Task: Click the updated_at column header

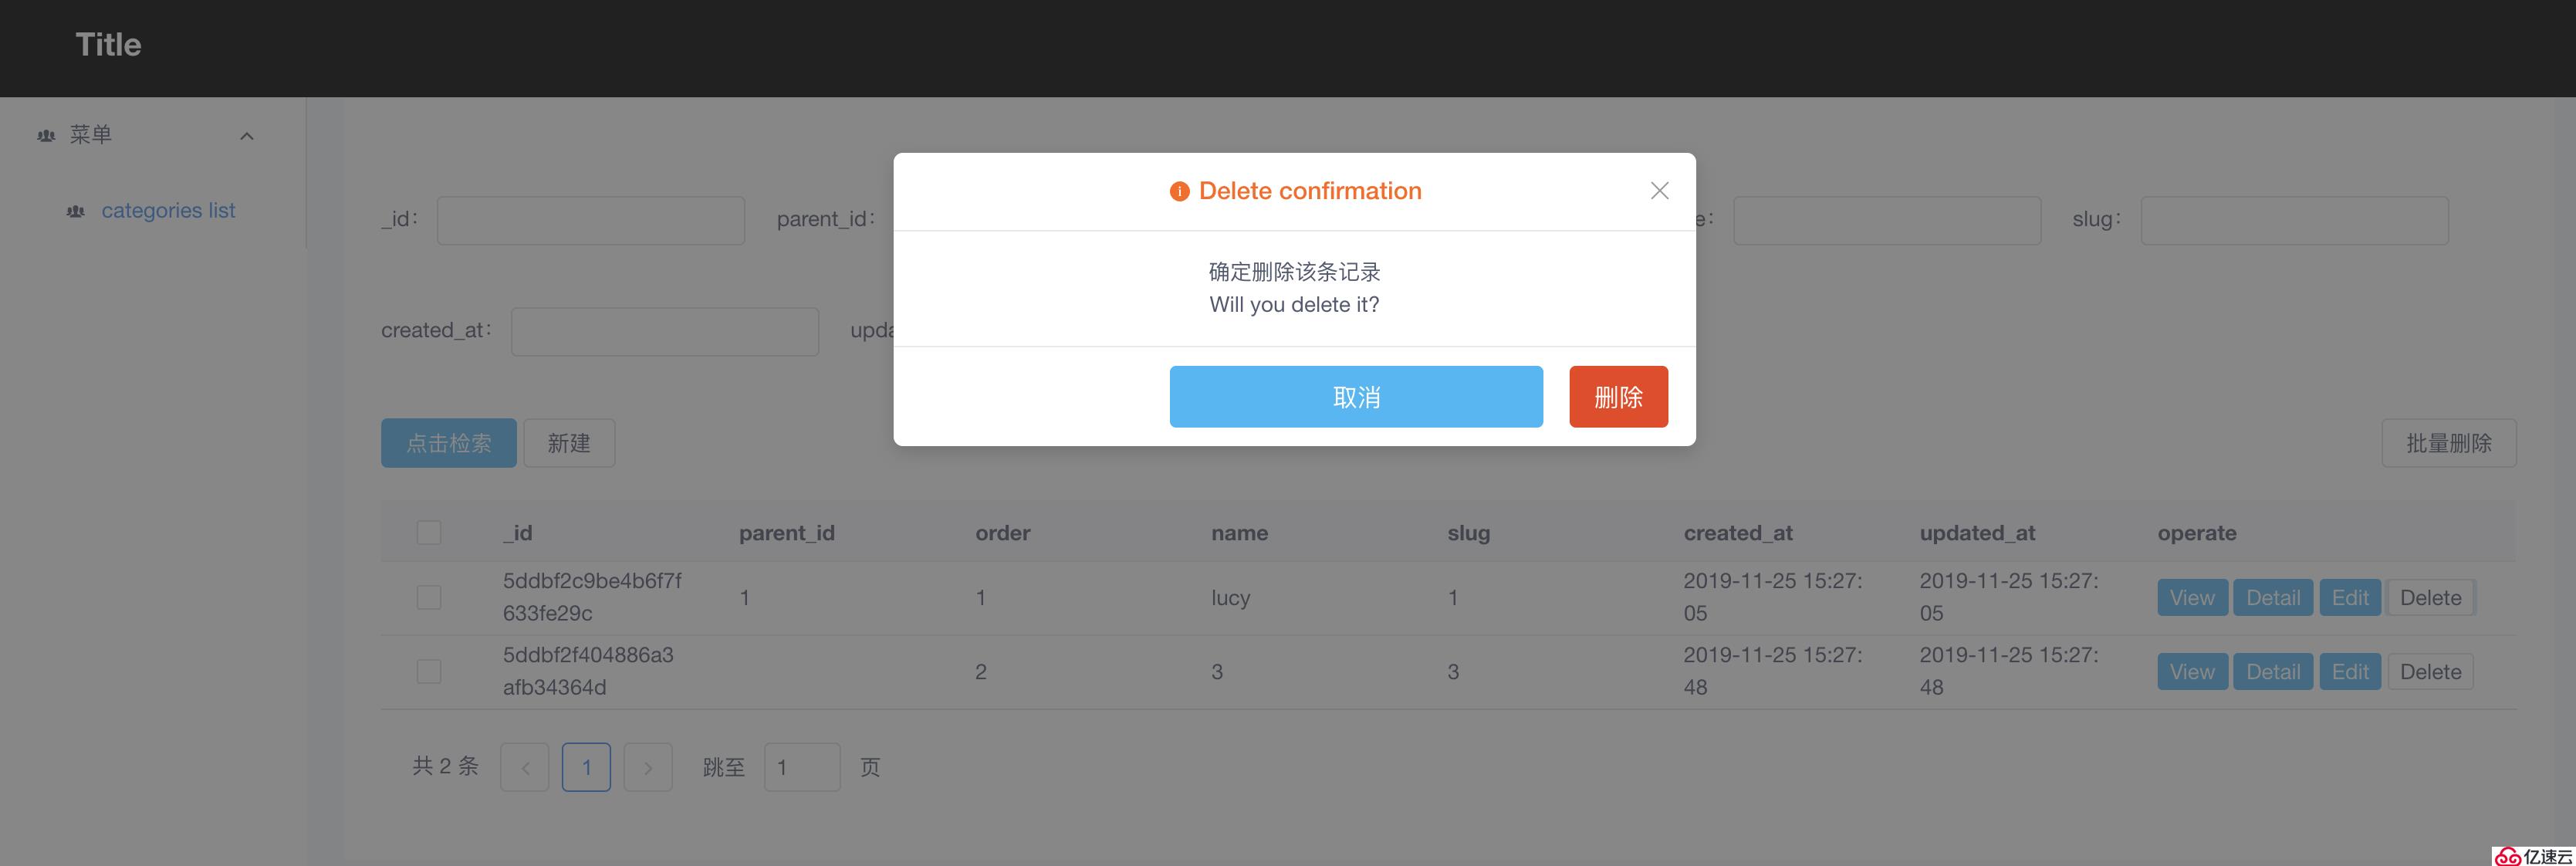Action: pos(1977,533)
